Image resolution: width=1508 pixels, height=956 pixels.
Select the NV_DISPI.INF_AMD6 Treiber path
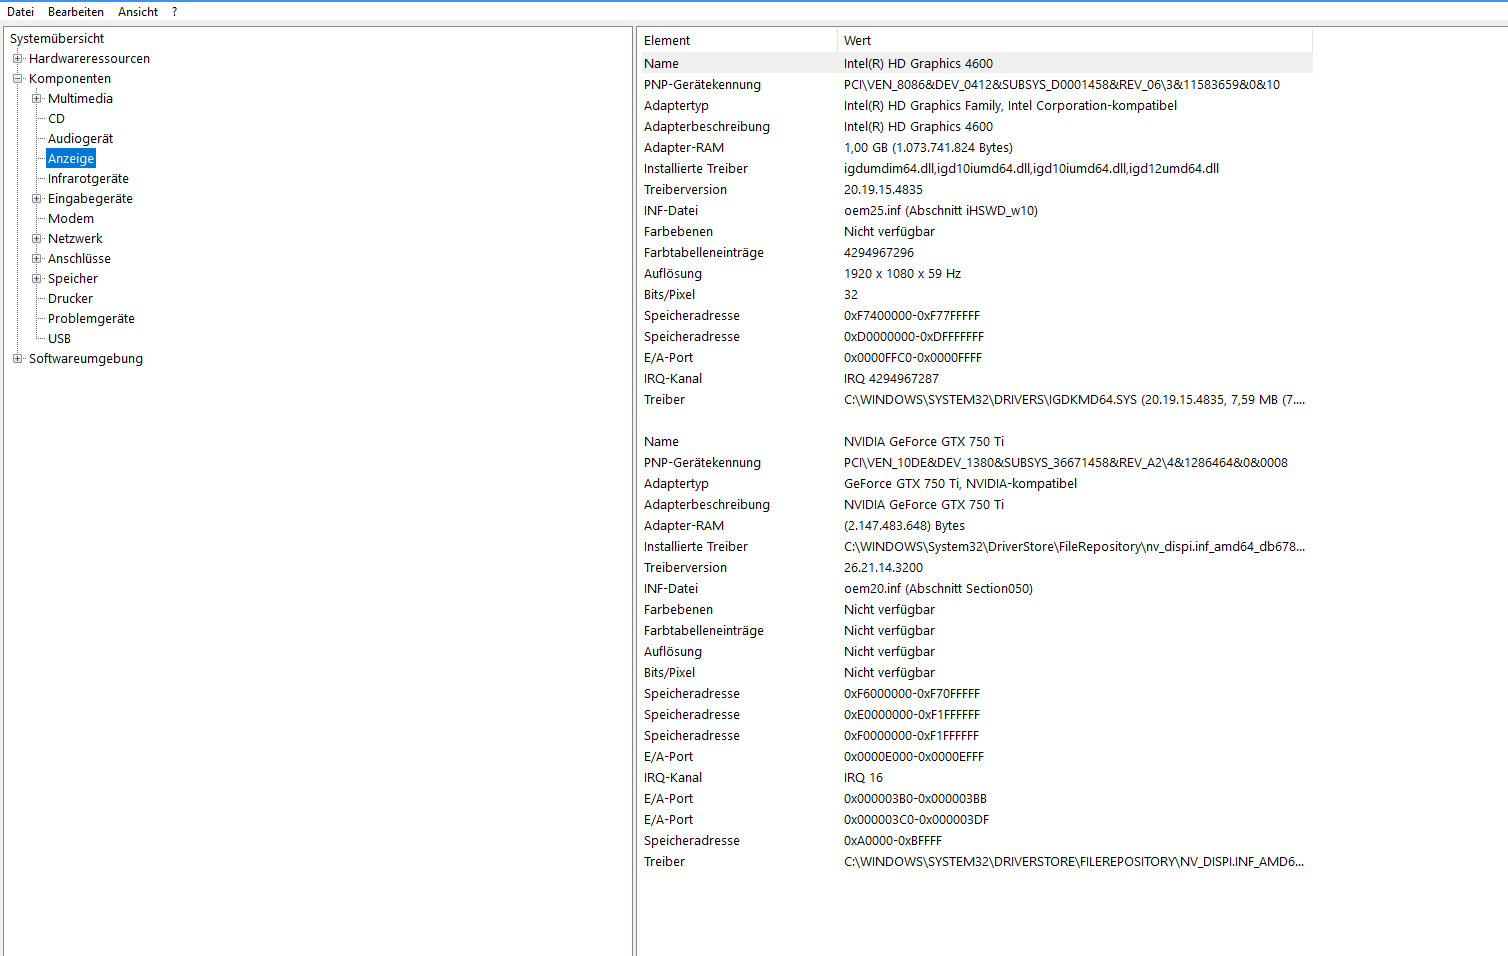tap(1074, 862)
